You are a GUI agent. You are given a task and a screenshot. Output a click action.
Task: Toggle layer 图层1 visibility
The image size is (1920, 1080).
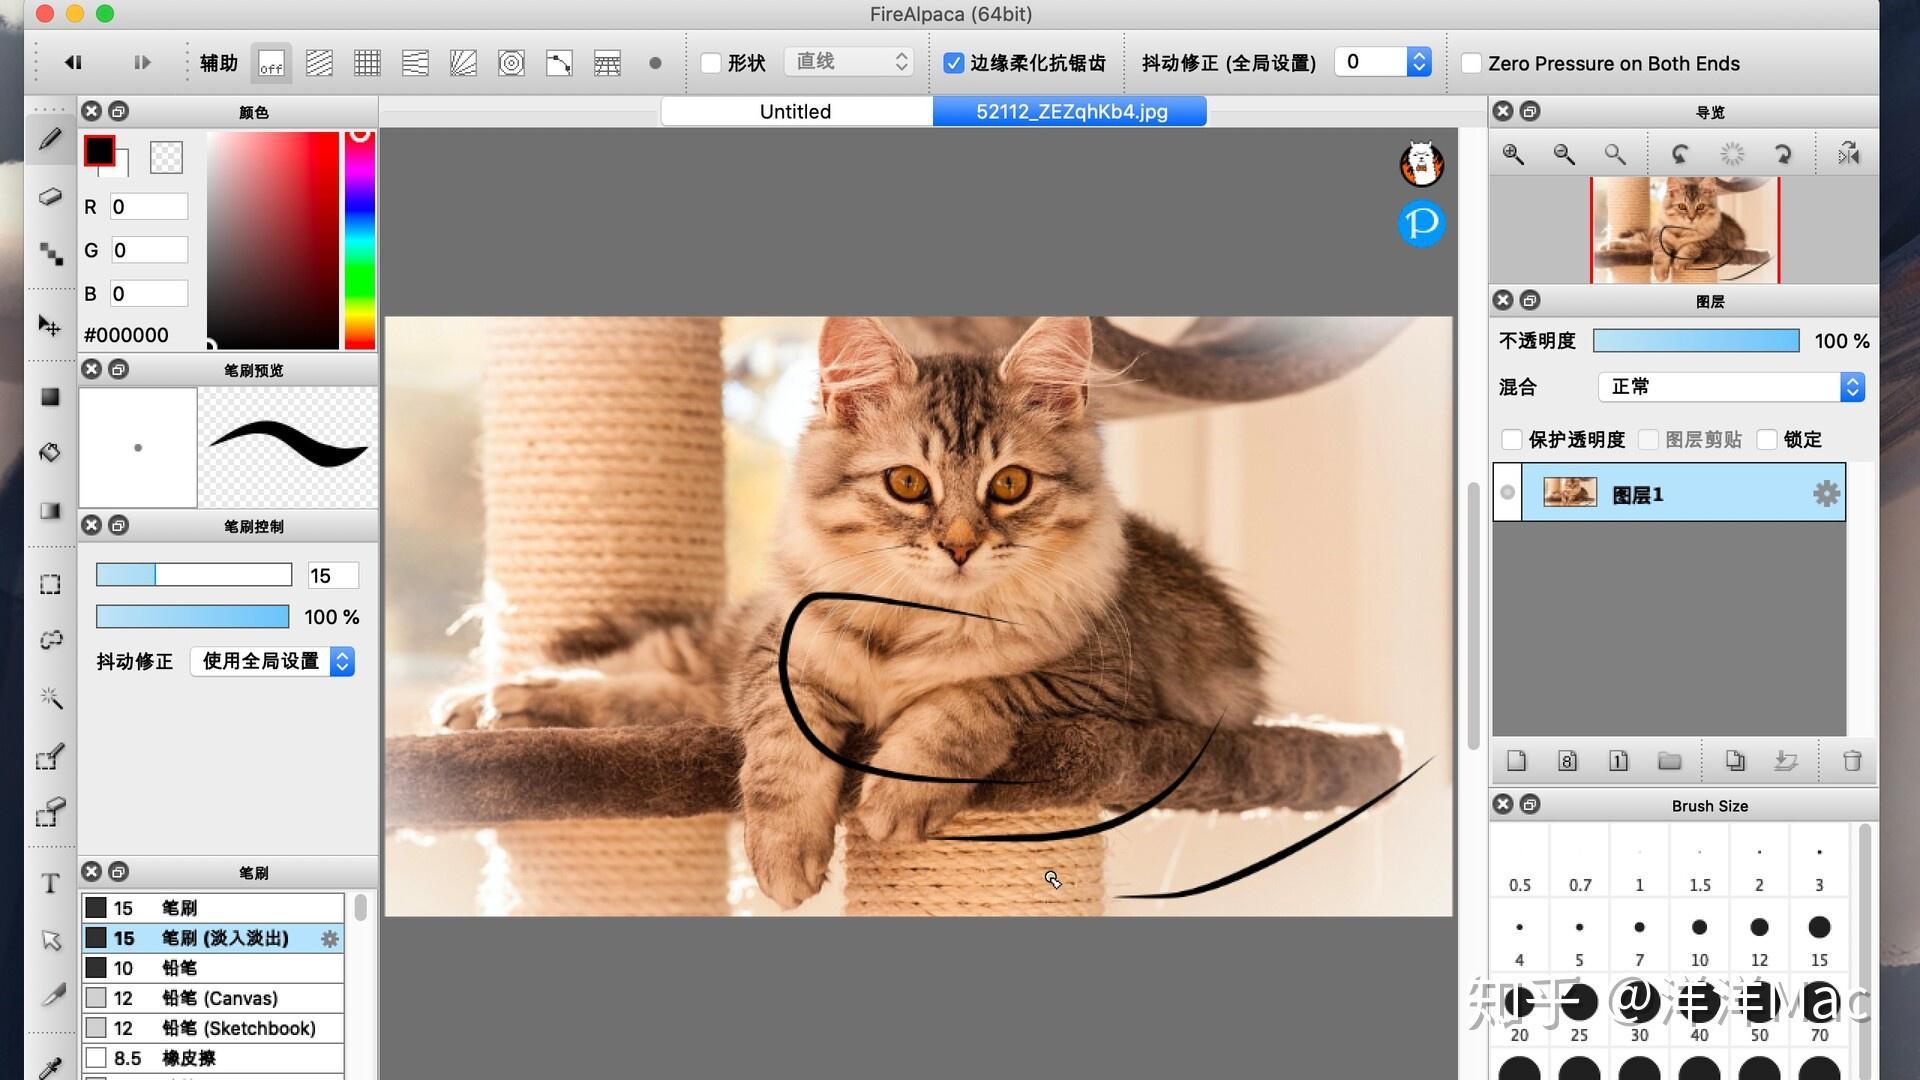click(1509, 493)
